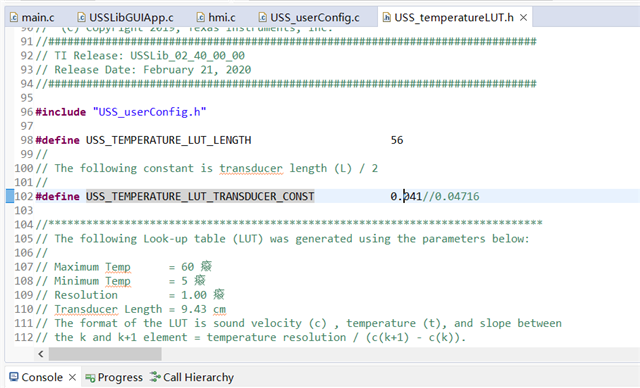
Task: Click the blue marker beside line 102
Action: (10, 196)
